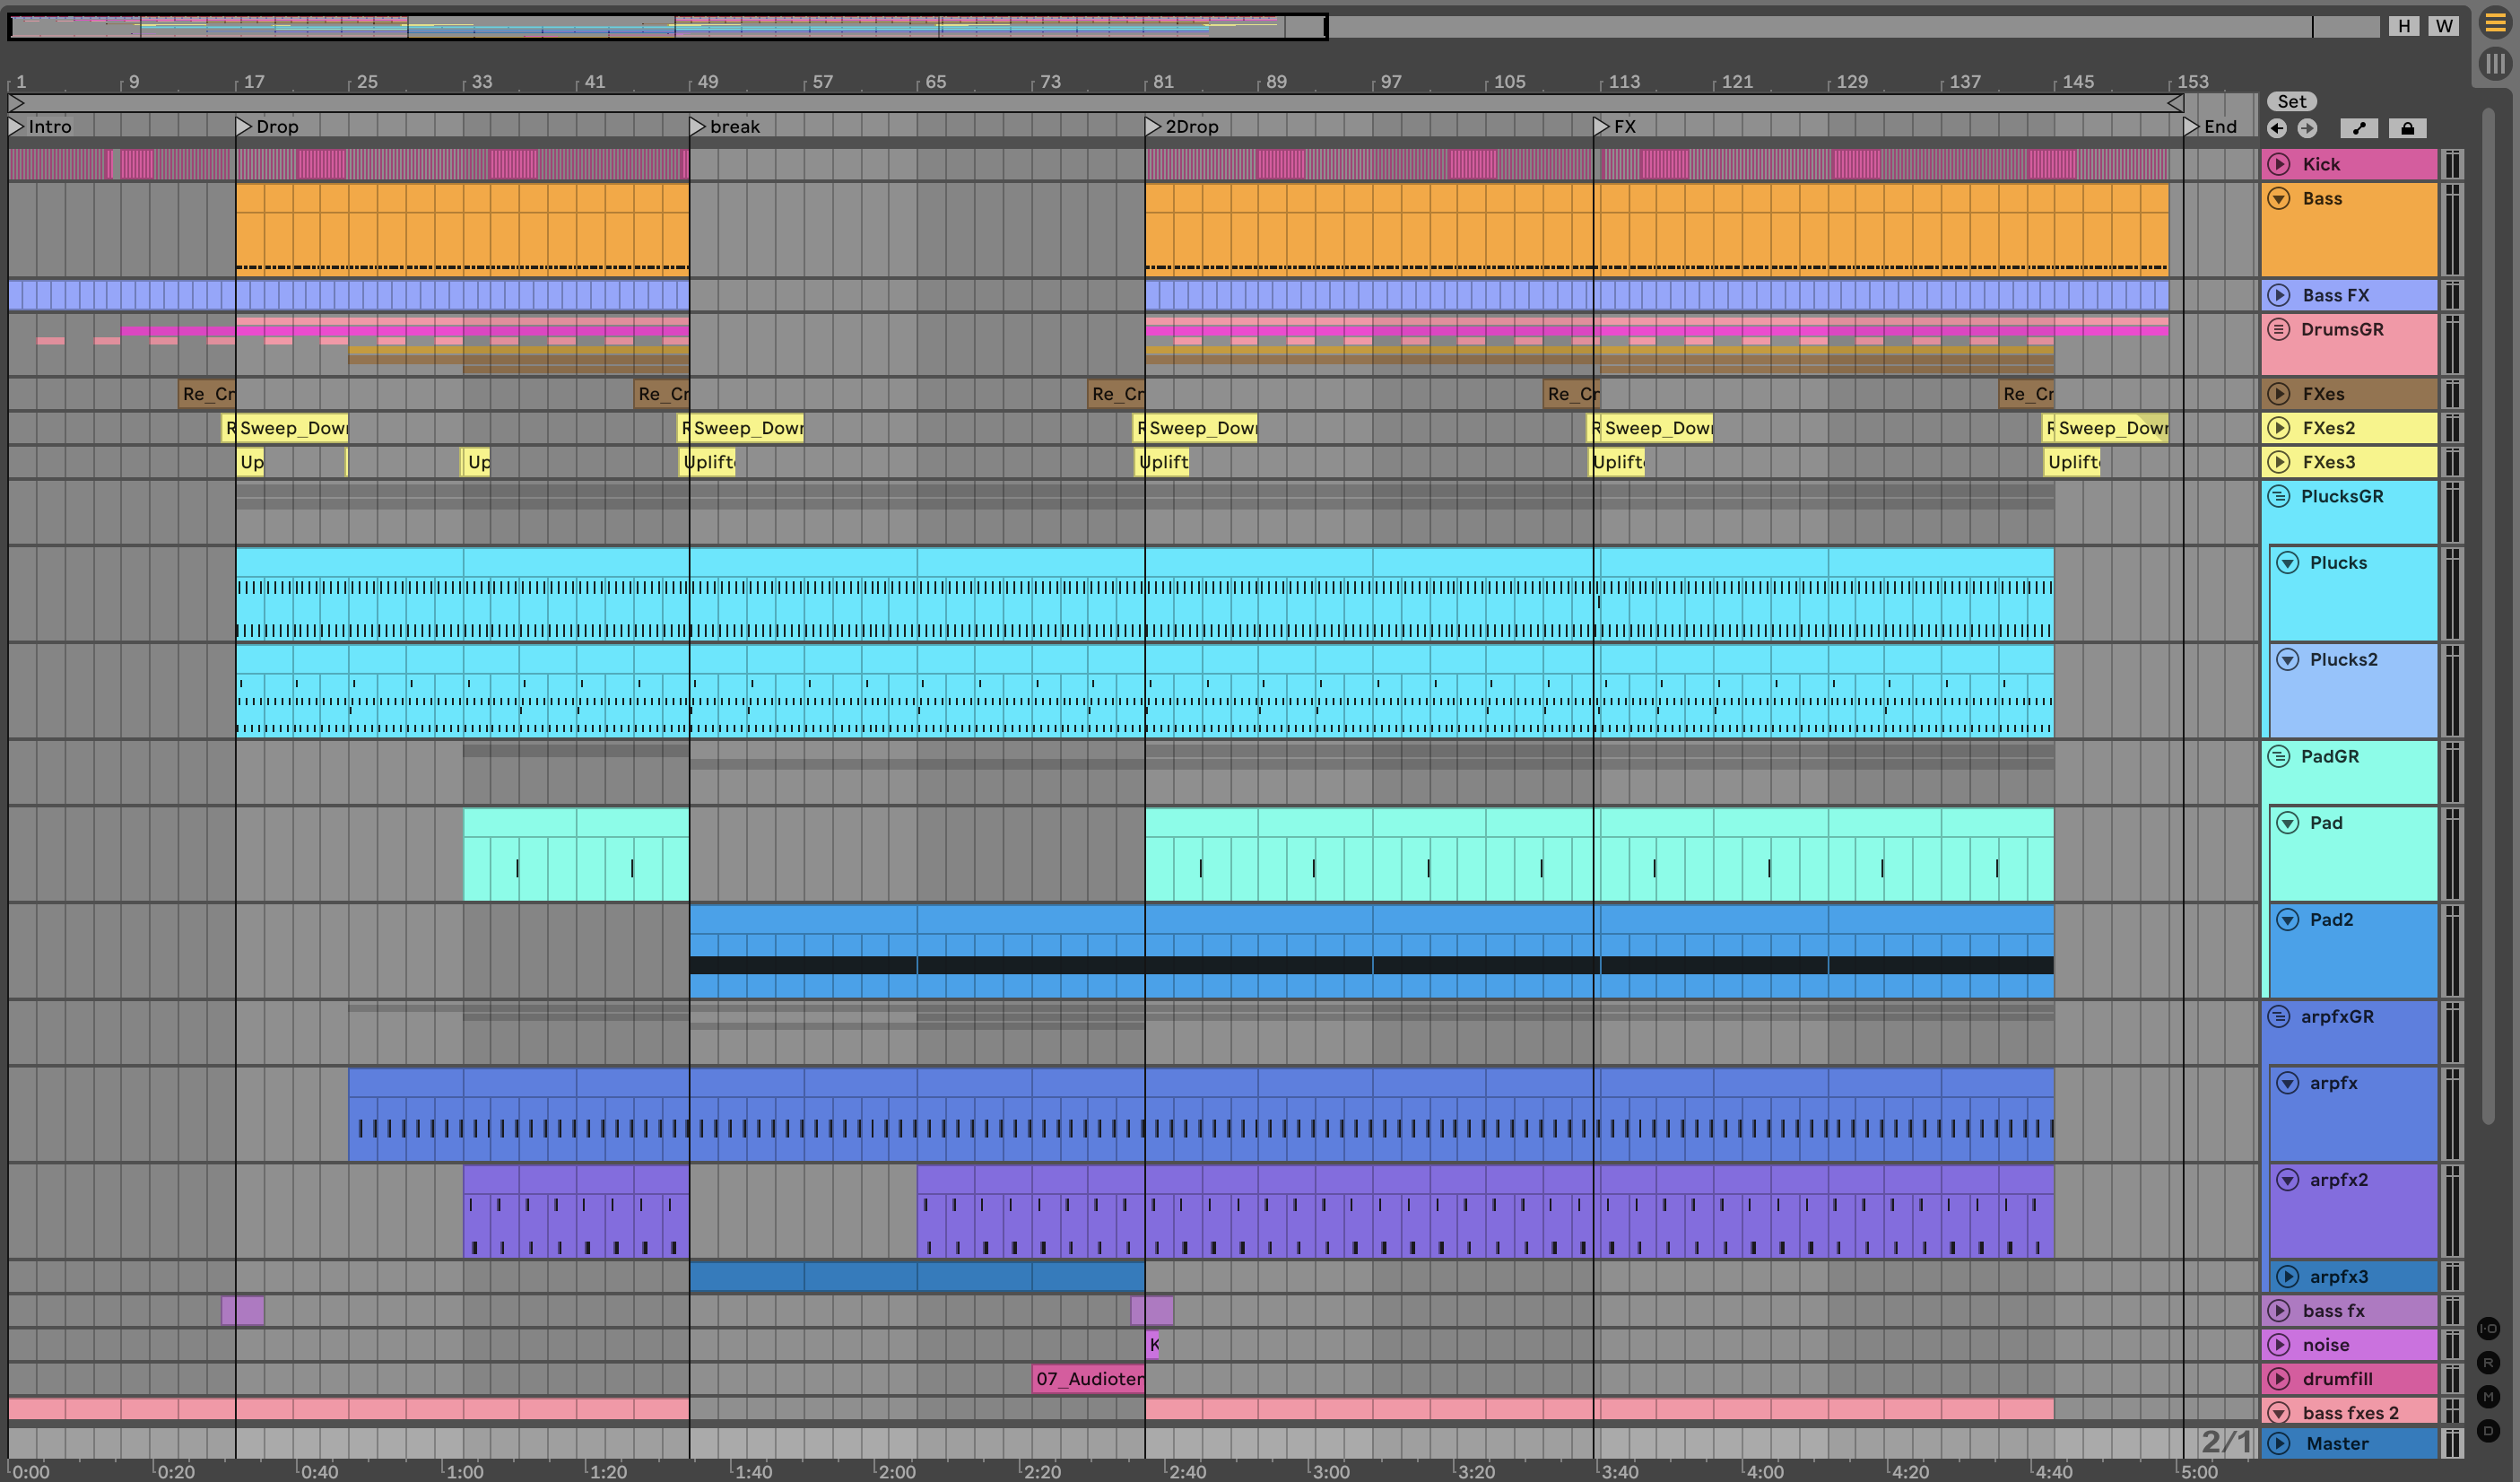
Task: Switch to Session view with the vertical-bars icon
Action: (x=2496, y=64)
